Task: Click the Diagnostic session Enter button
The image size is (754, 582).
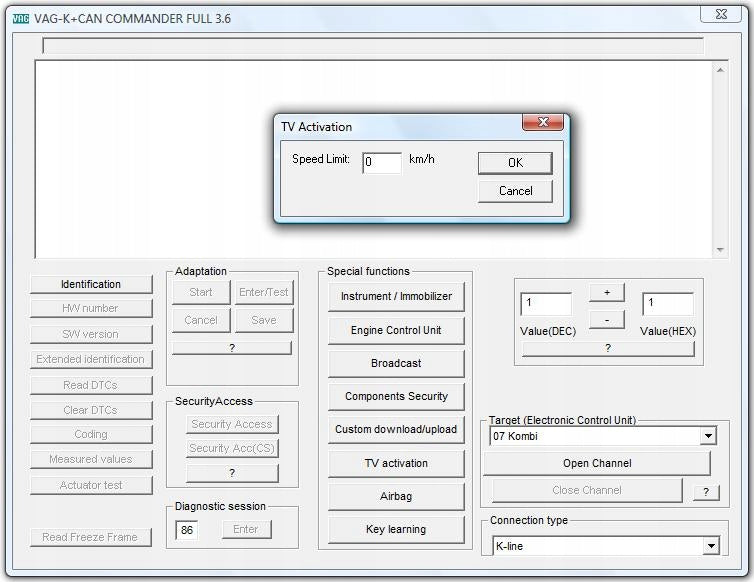Action: pos(246,530)
